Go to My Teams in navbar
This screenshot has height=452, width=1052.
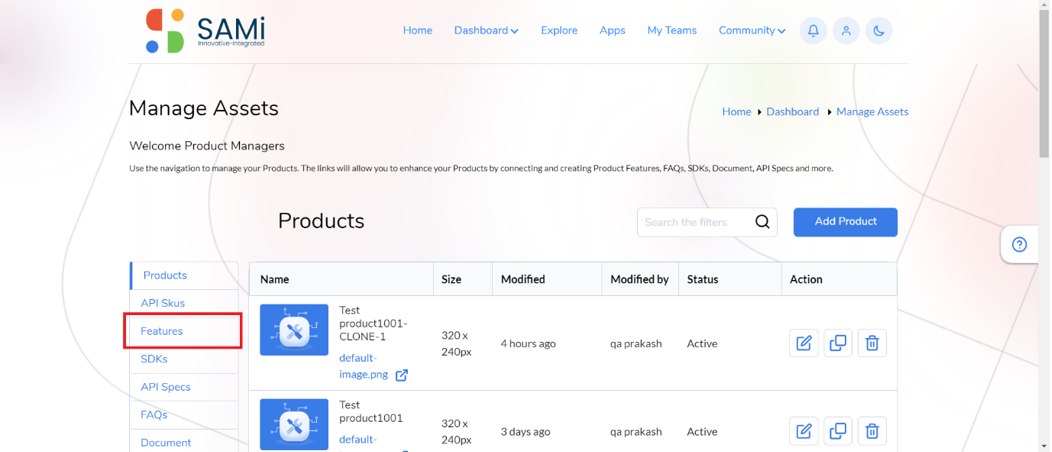(672, 30)
